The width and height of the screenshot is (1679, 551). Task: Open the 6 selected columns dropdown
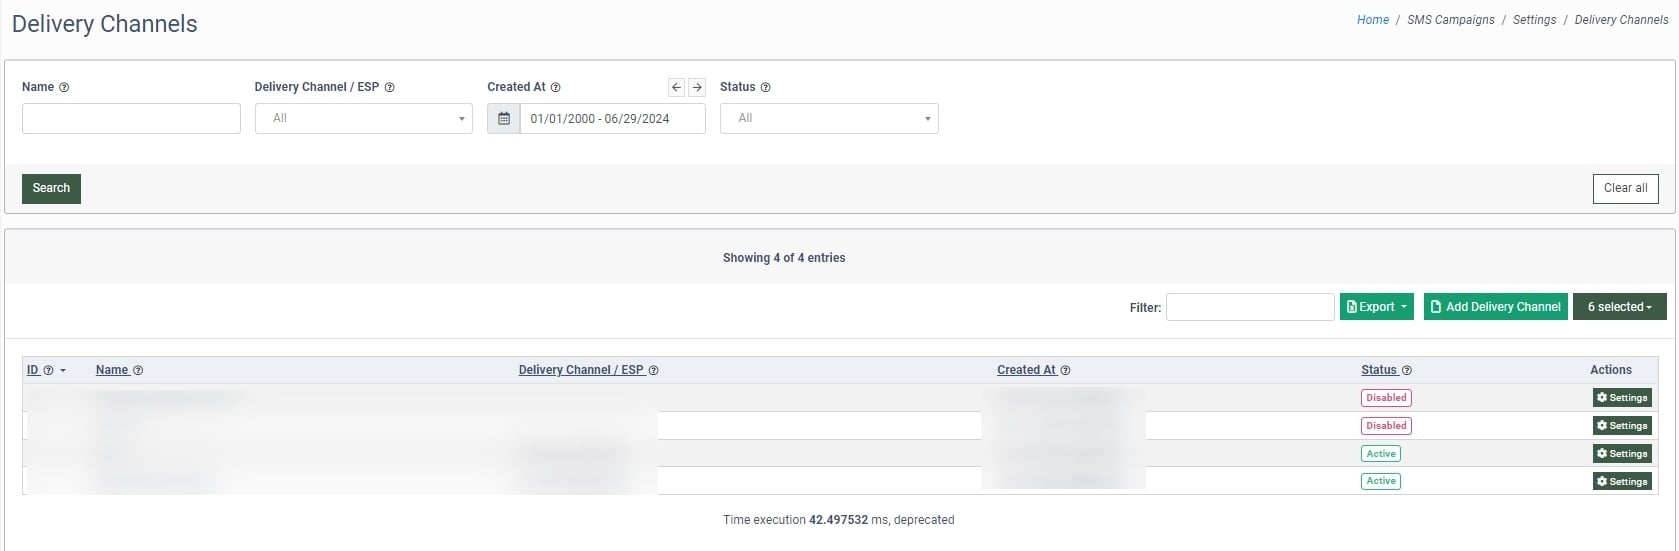tap(1619, 307)
